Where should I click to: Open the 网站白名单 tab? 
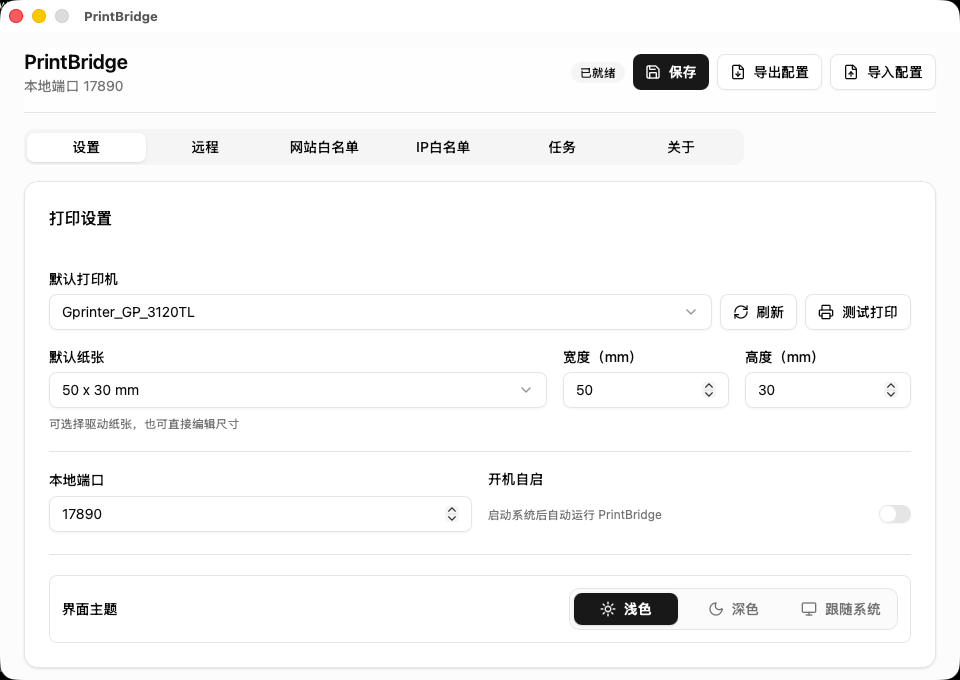(x=324, y=148)
